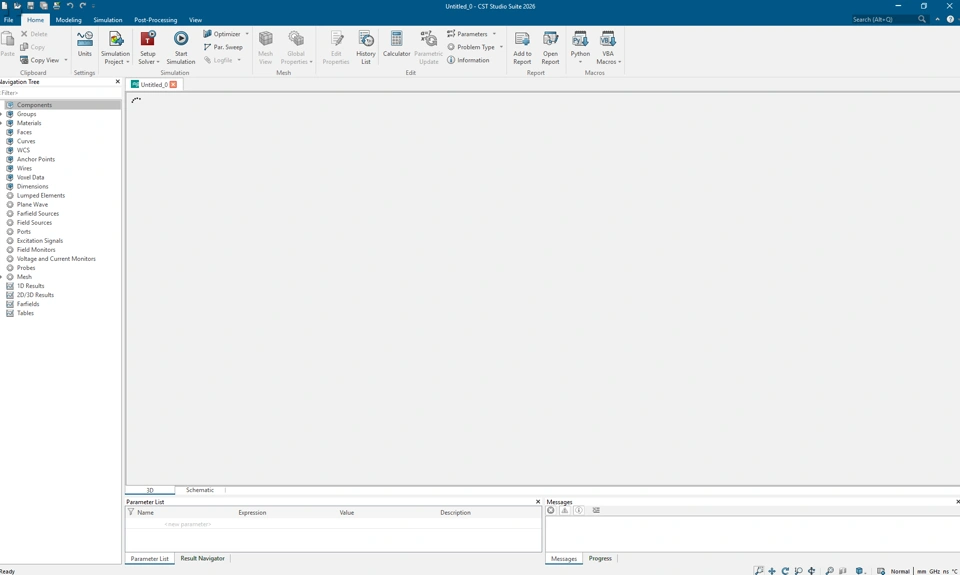Click the print icon in quick access toolbar
Viewport: 960px width, 575px height.
point(56,6)
